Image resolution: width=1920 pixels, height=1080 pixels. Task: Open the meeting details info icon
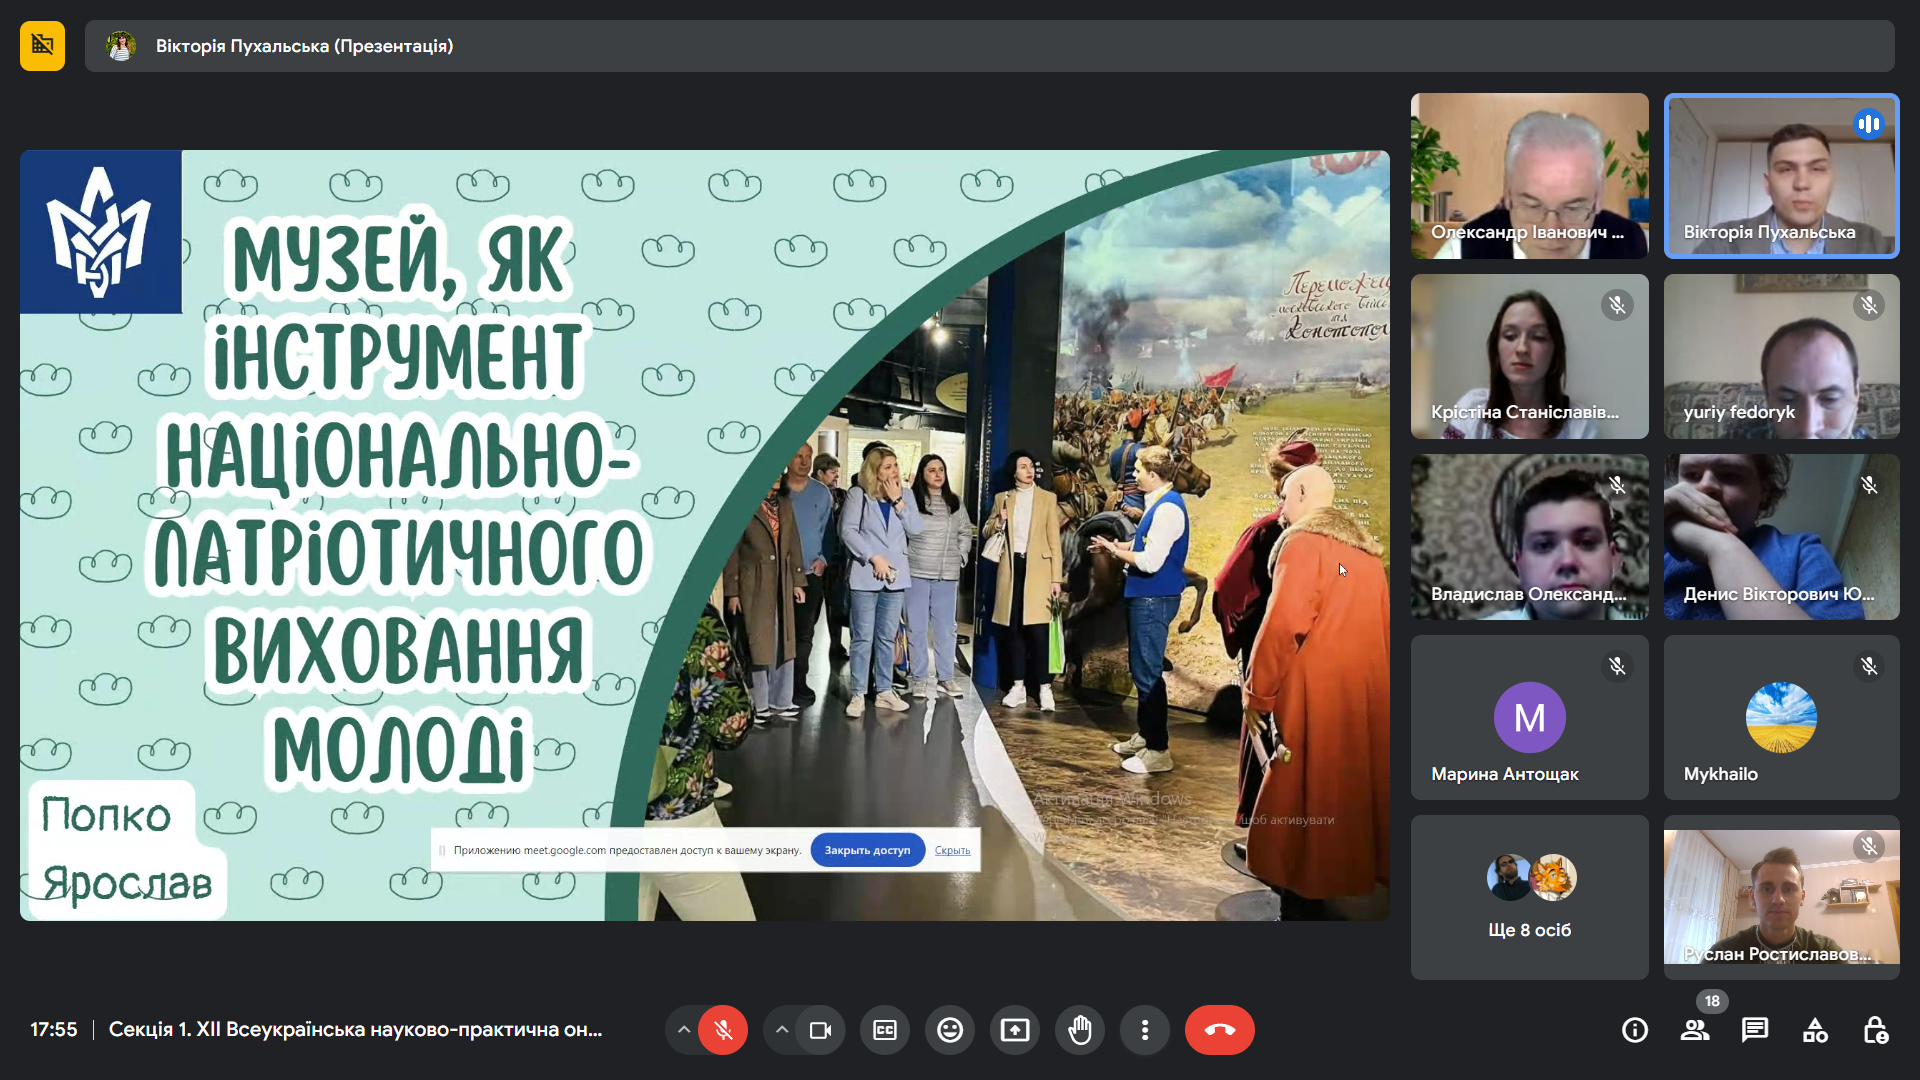tap(1635, 1030)
